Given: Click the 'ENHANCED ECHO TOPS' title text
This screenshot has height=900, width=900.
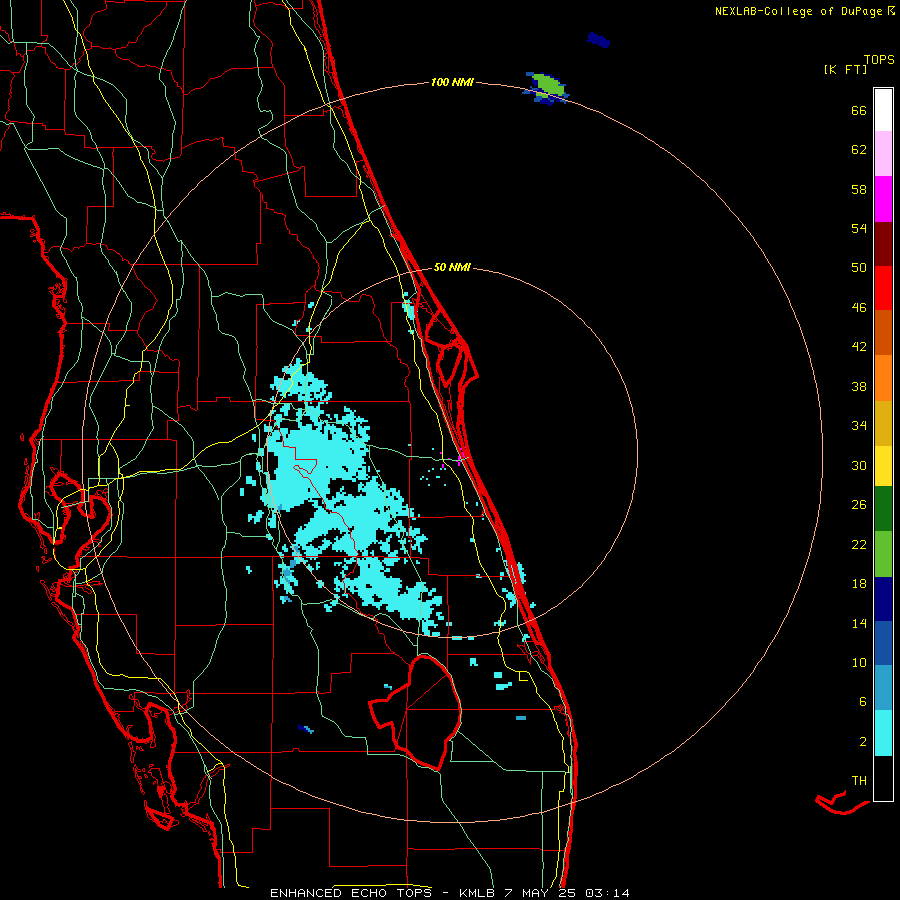Looking at the screenshot, I should click(351, 893).
